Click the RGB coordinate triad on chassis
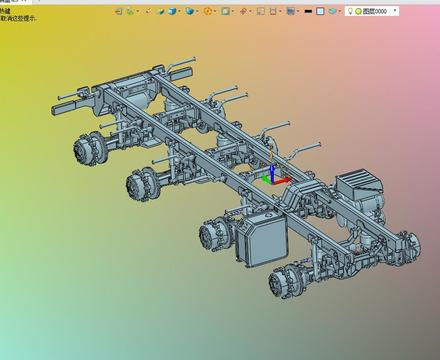 275,175
